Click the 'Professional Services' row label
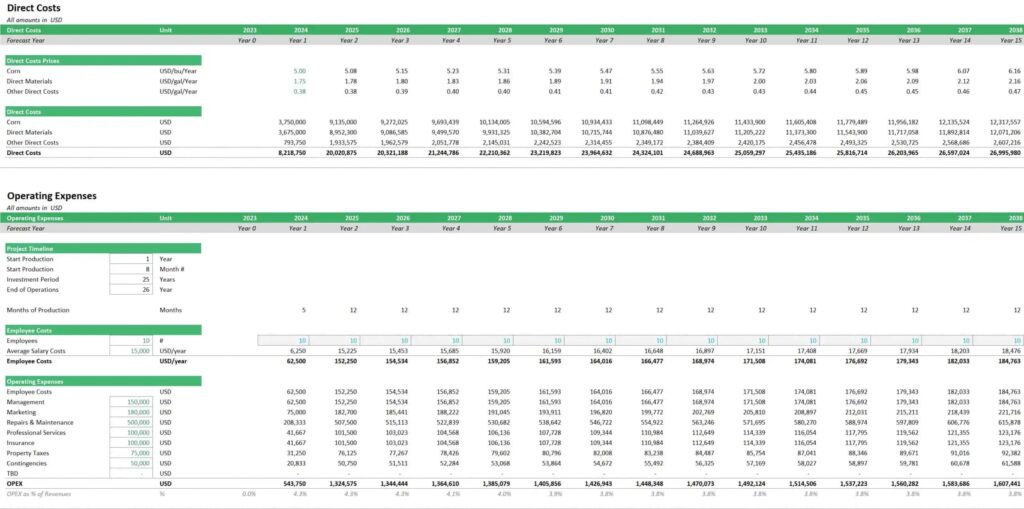This screenshot has width=1024, height=509. 37,433
